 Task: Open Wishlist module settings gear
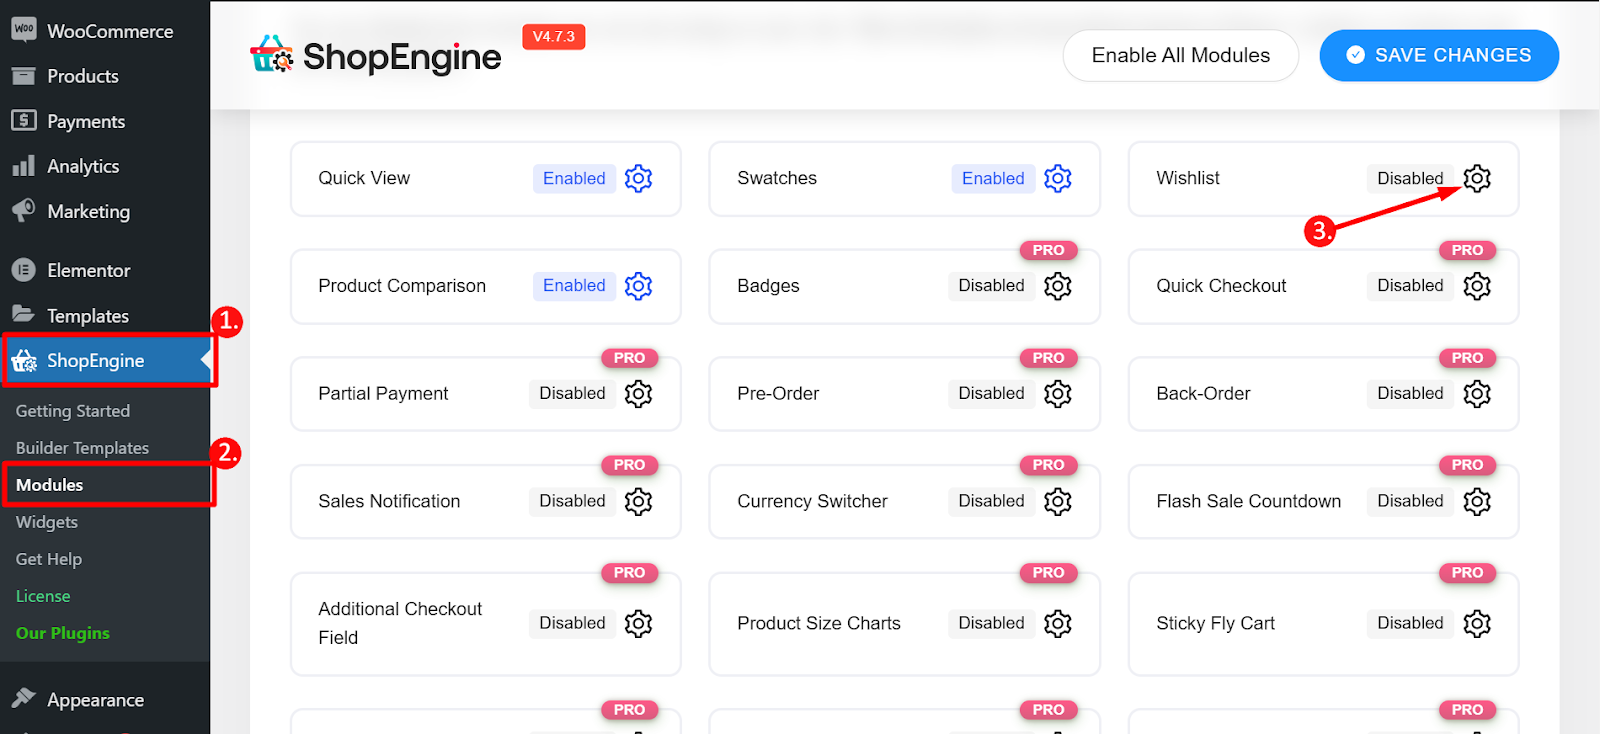[1477, 178]
